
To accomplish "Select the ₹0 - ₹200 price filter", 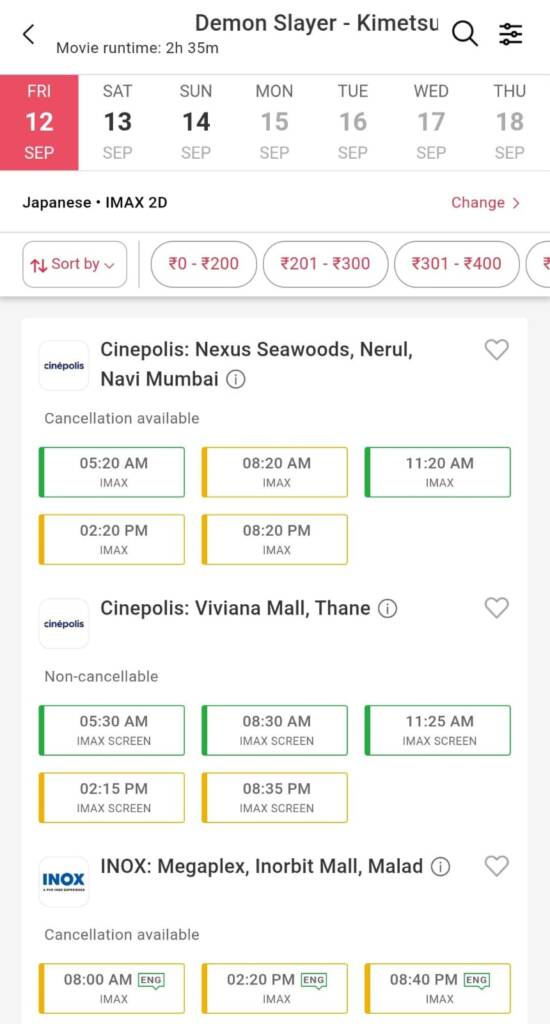I will (x=204, y=264).
